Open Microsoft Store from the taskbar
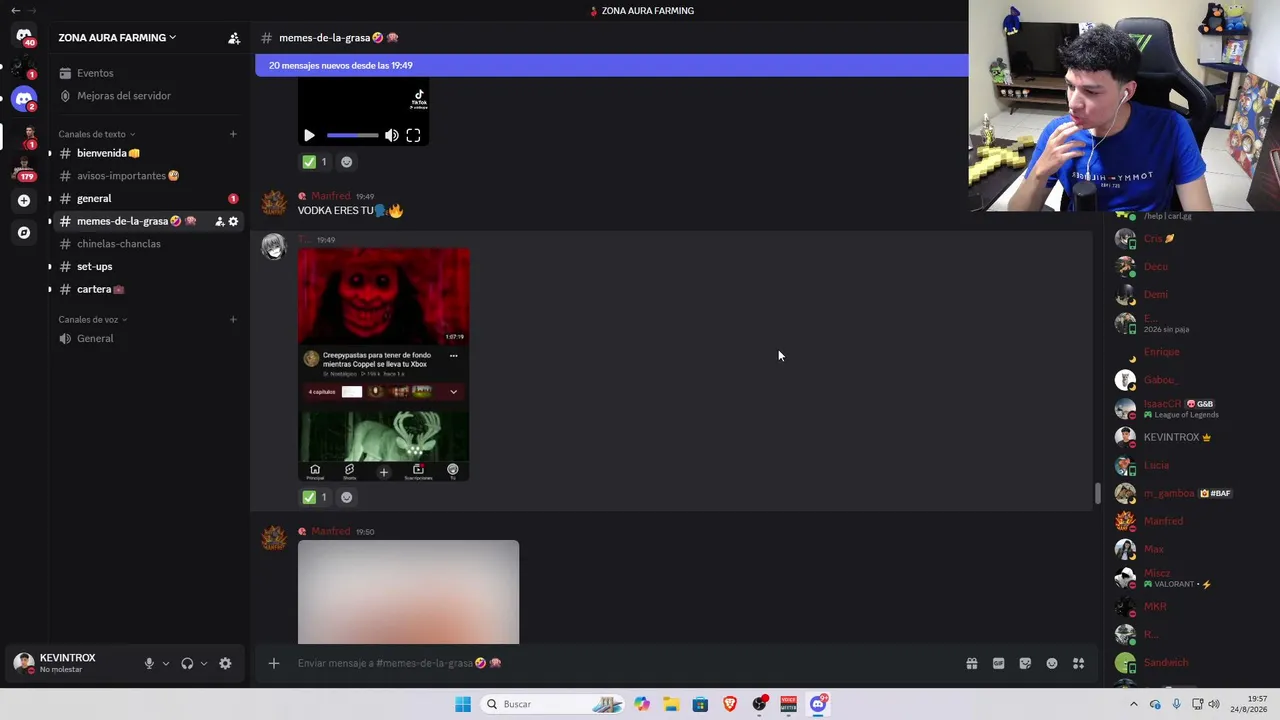 700,704
